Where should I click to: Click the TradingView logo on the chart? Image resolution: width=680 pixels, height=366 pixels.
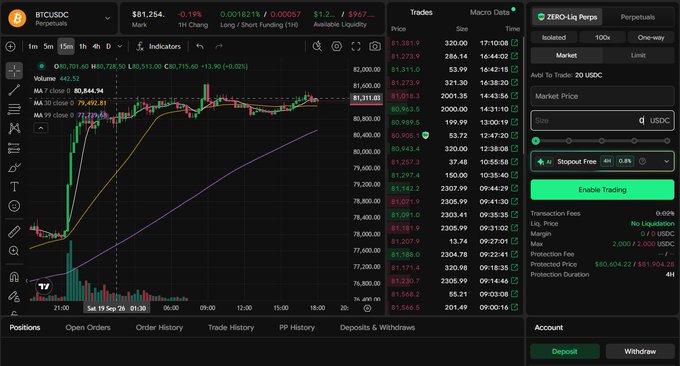tap(44, 286)
